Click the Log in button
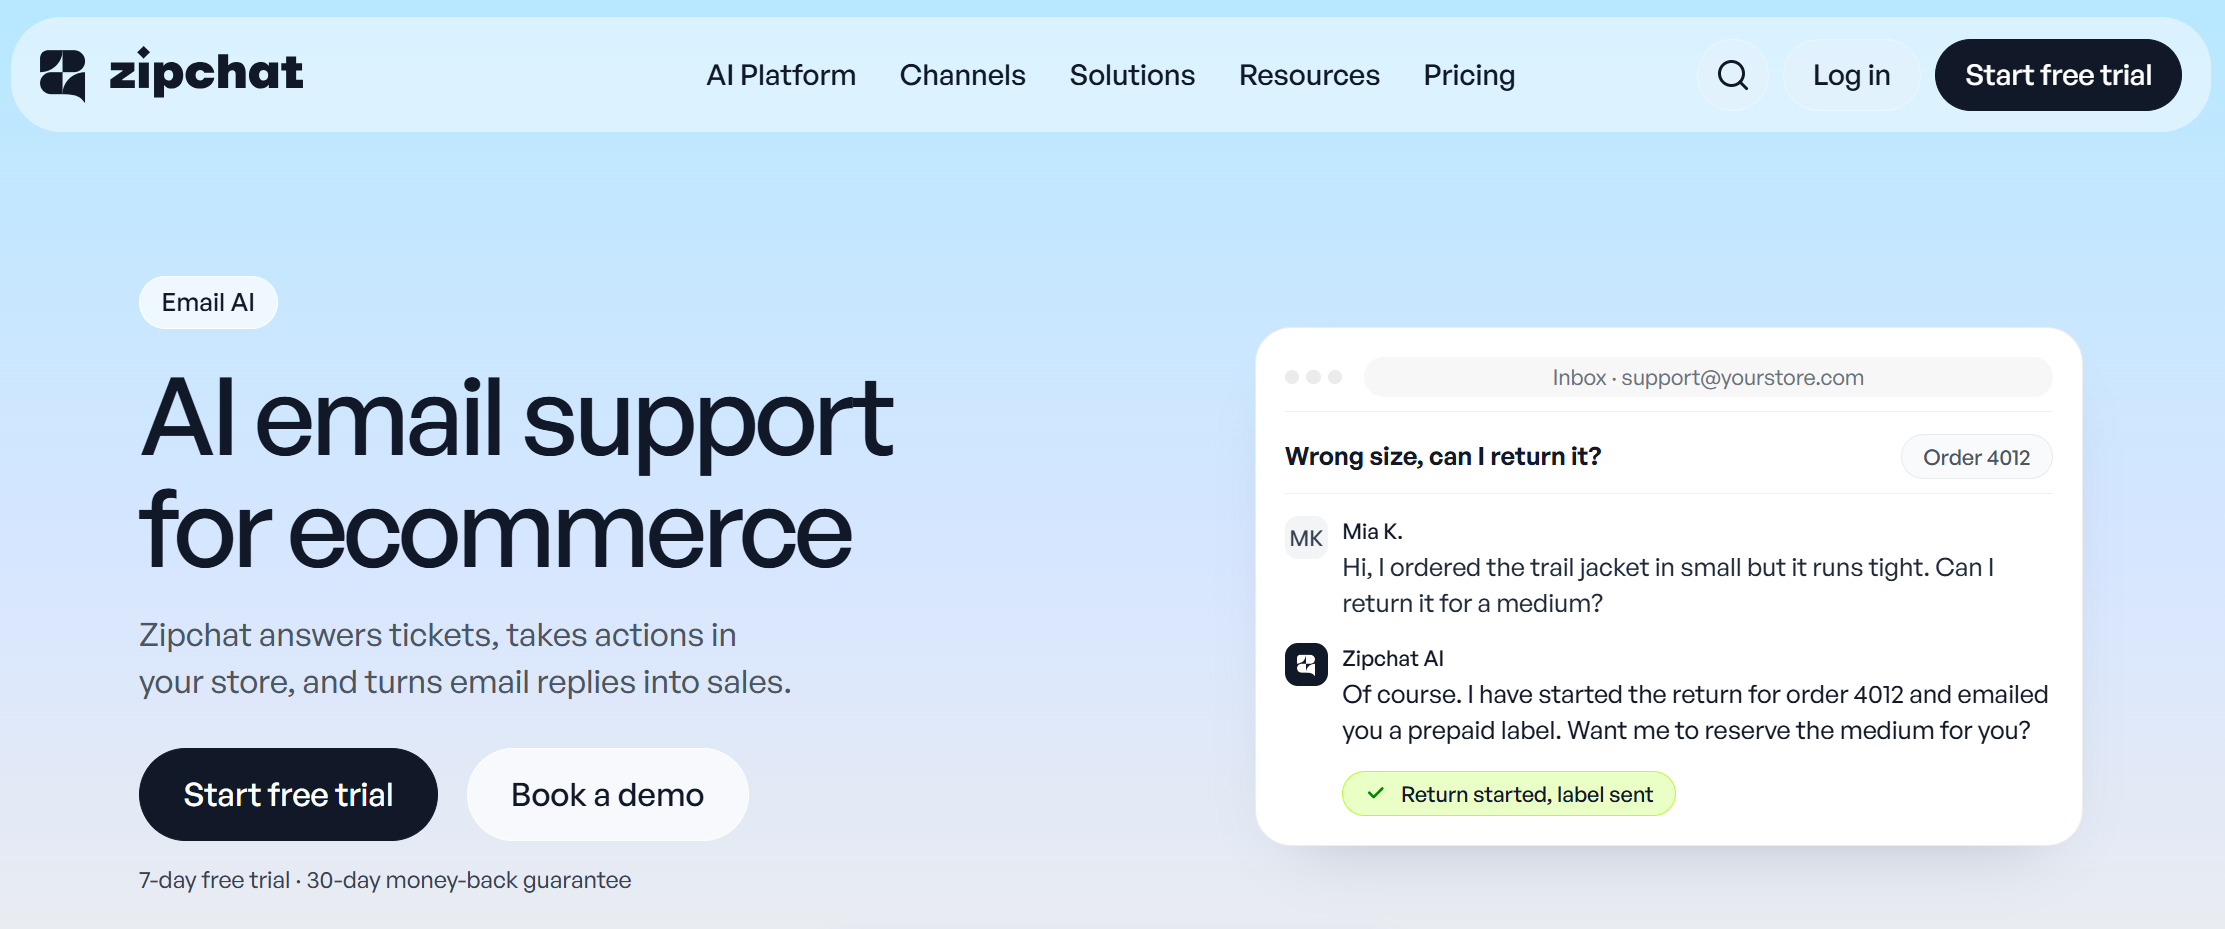 click(1851, 75)
